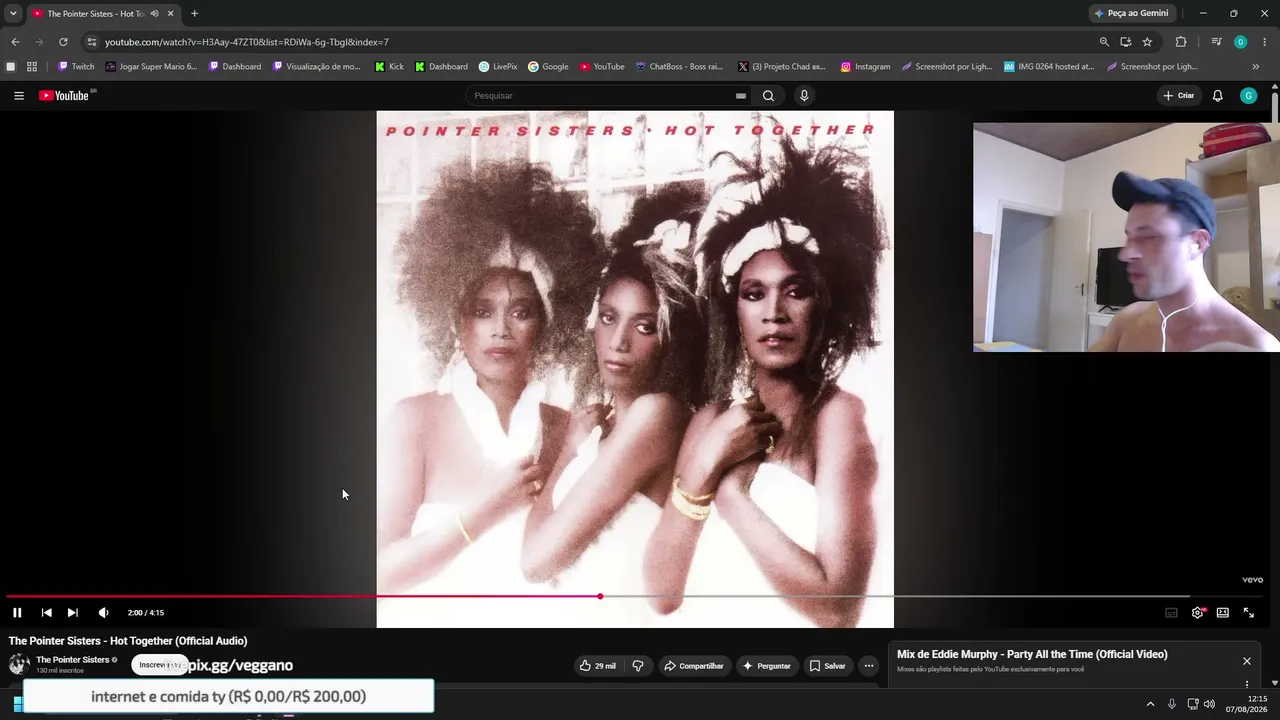
Task: Open the IMG 0264 hosted bookmark
Action: coord(1049,67)
